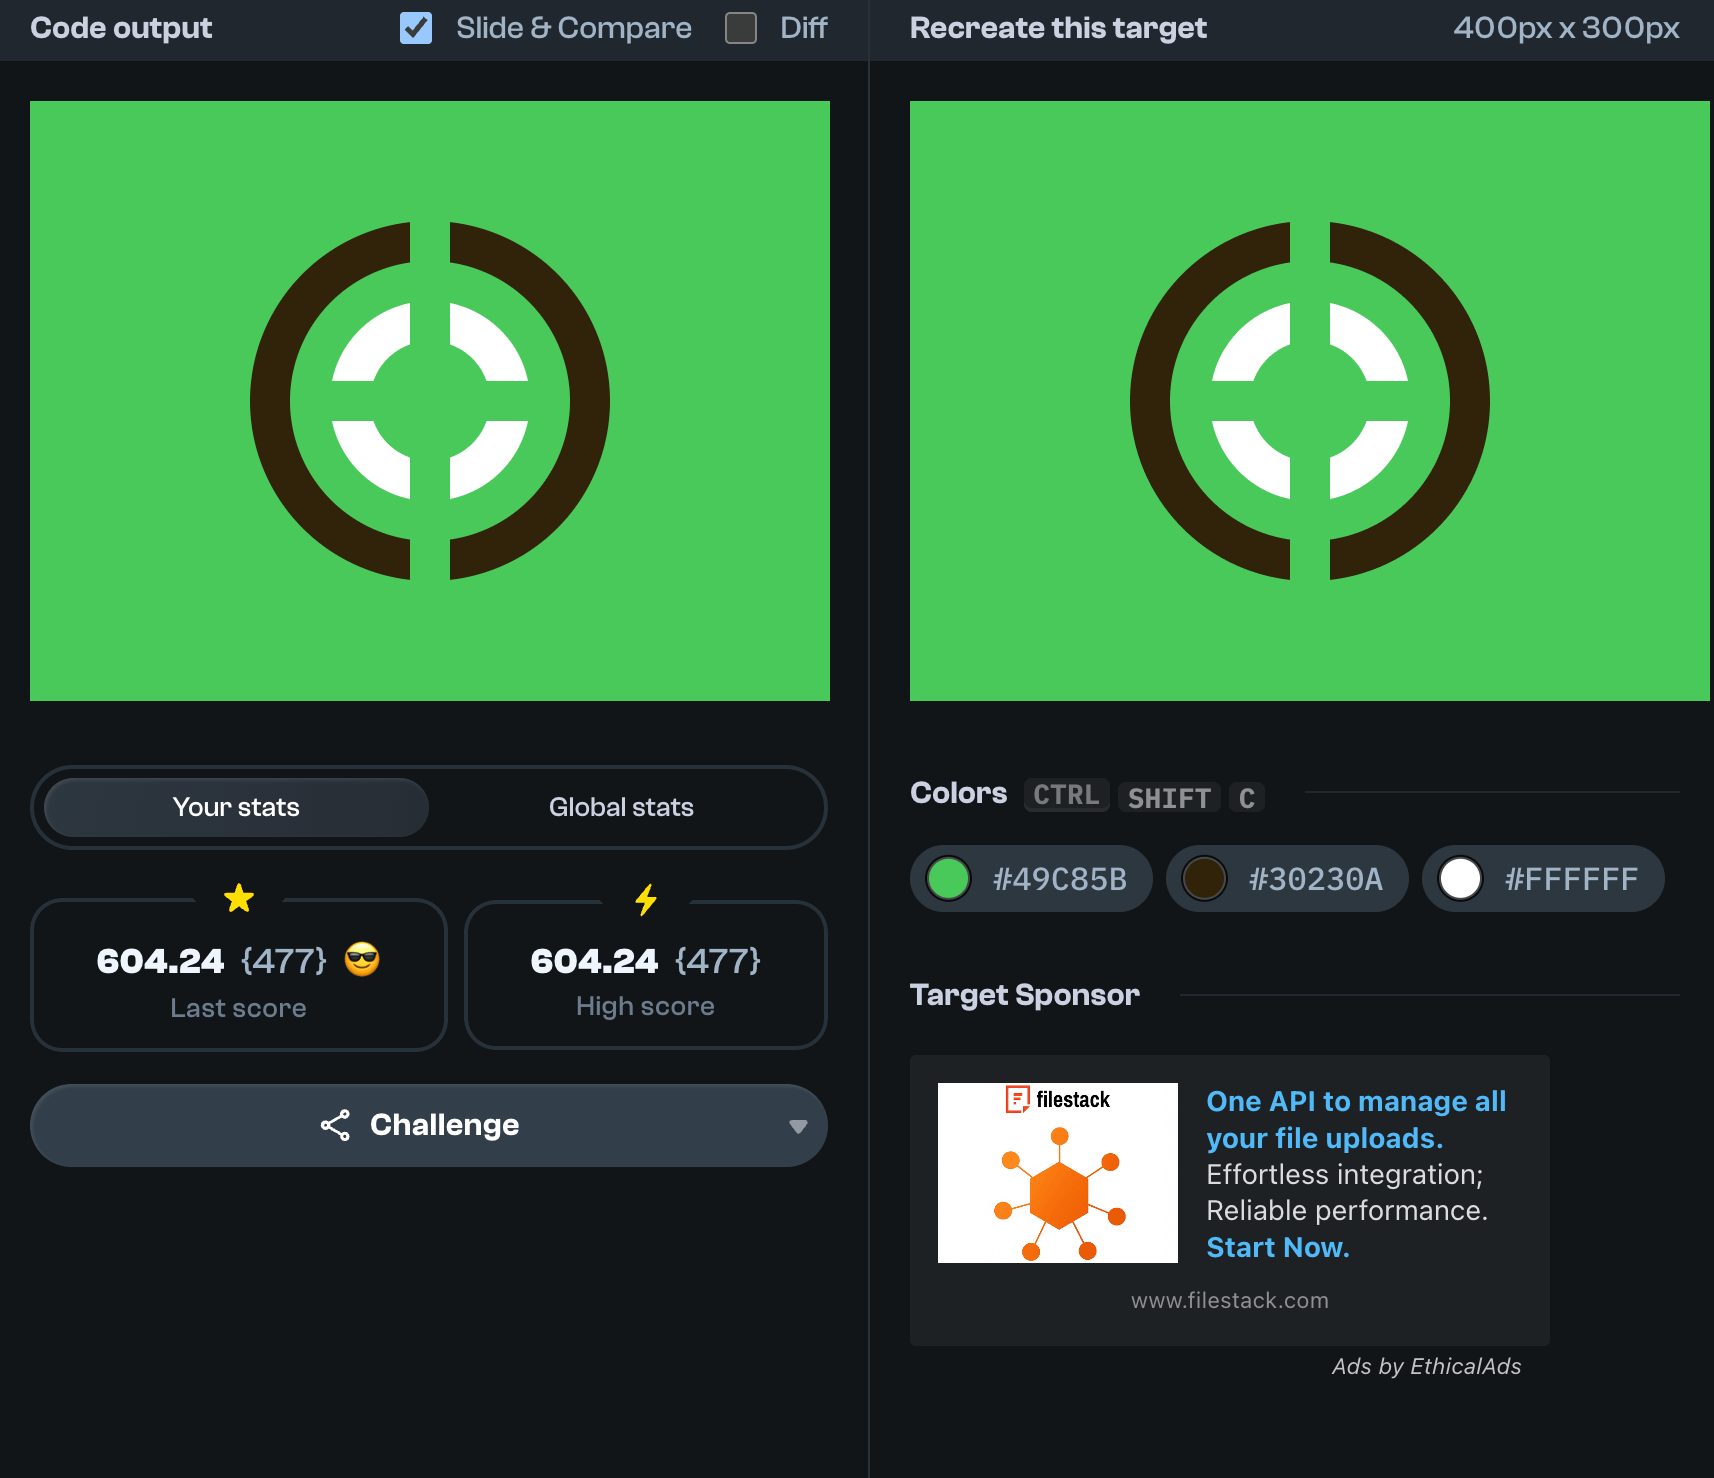Expand the Challenge dropdown arrow
Screen dimensions: 1714x1478
pos(797,1126)
